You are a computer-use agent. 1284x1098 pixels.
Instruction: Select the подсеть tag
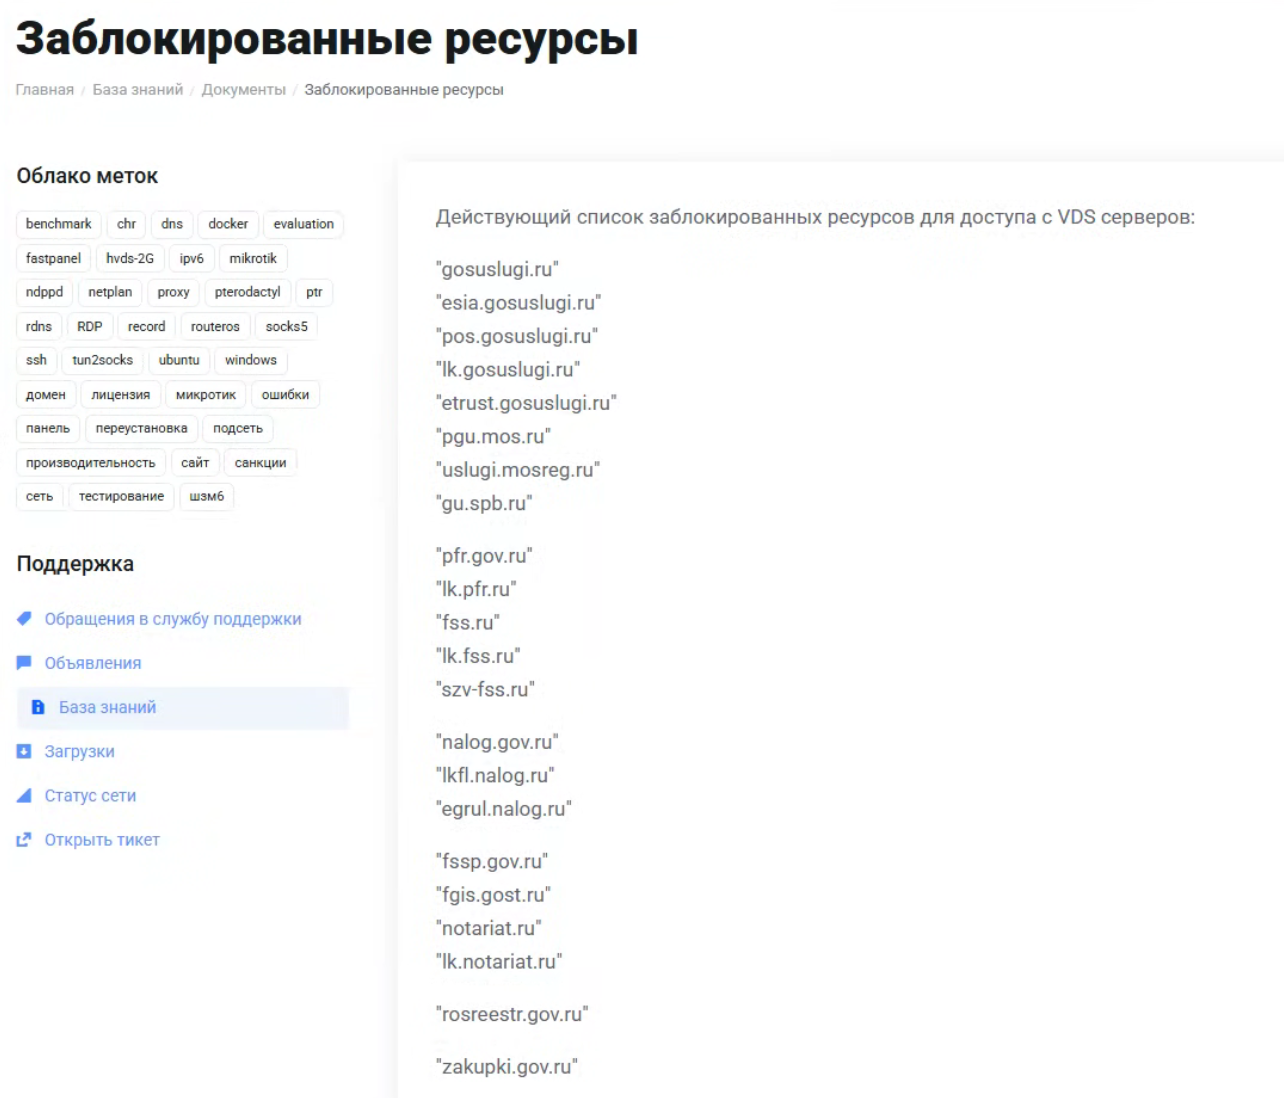[x=238, y=428]
